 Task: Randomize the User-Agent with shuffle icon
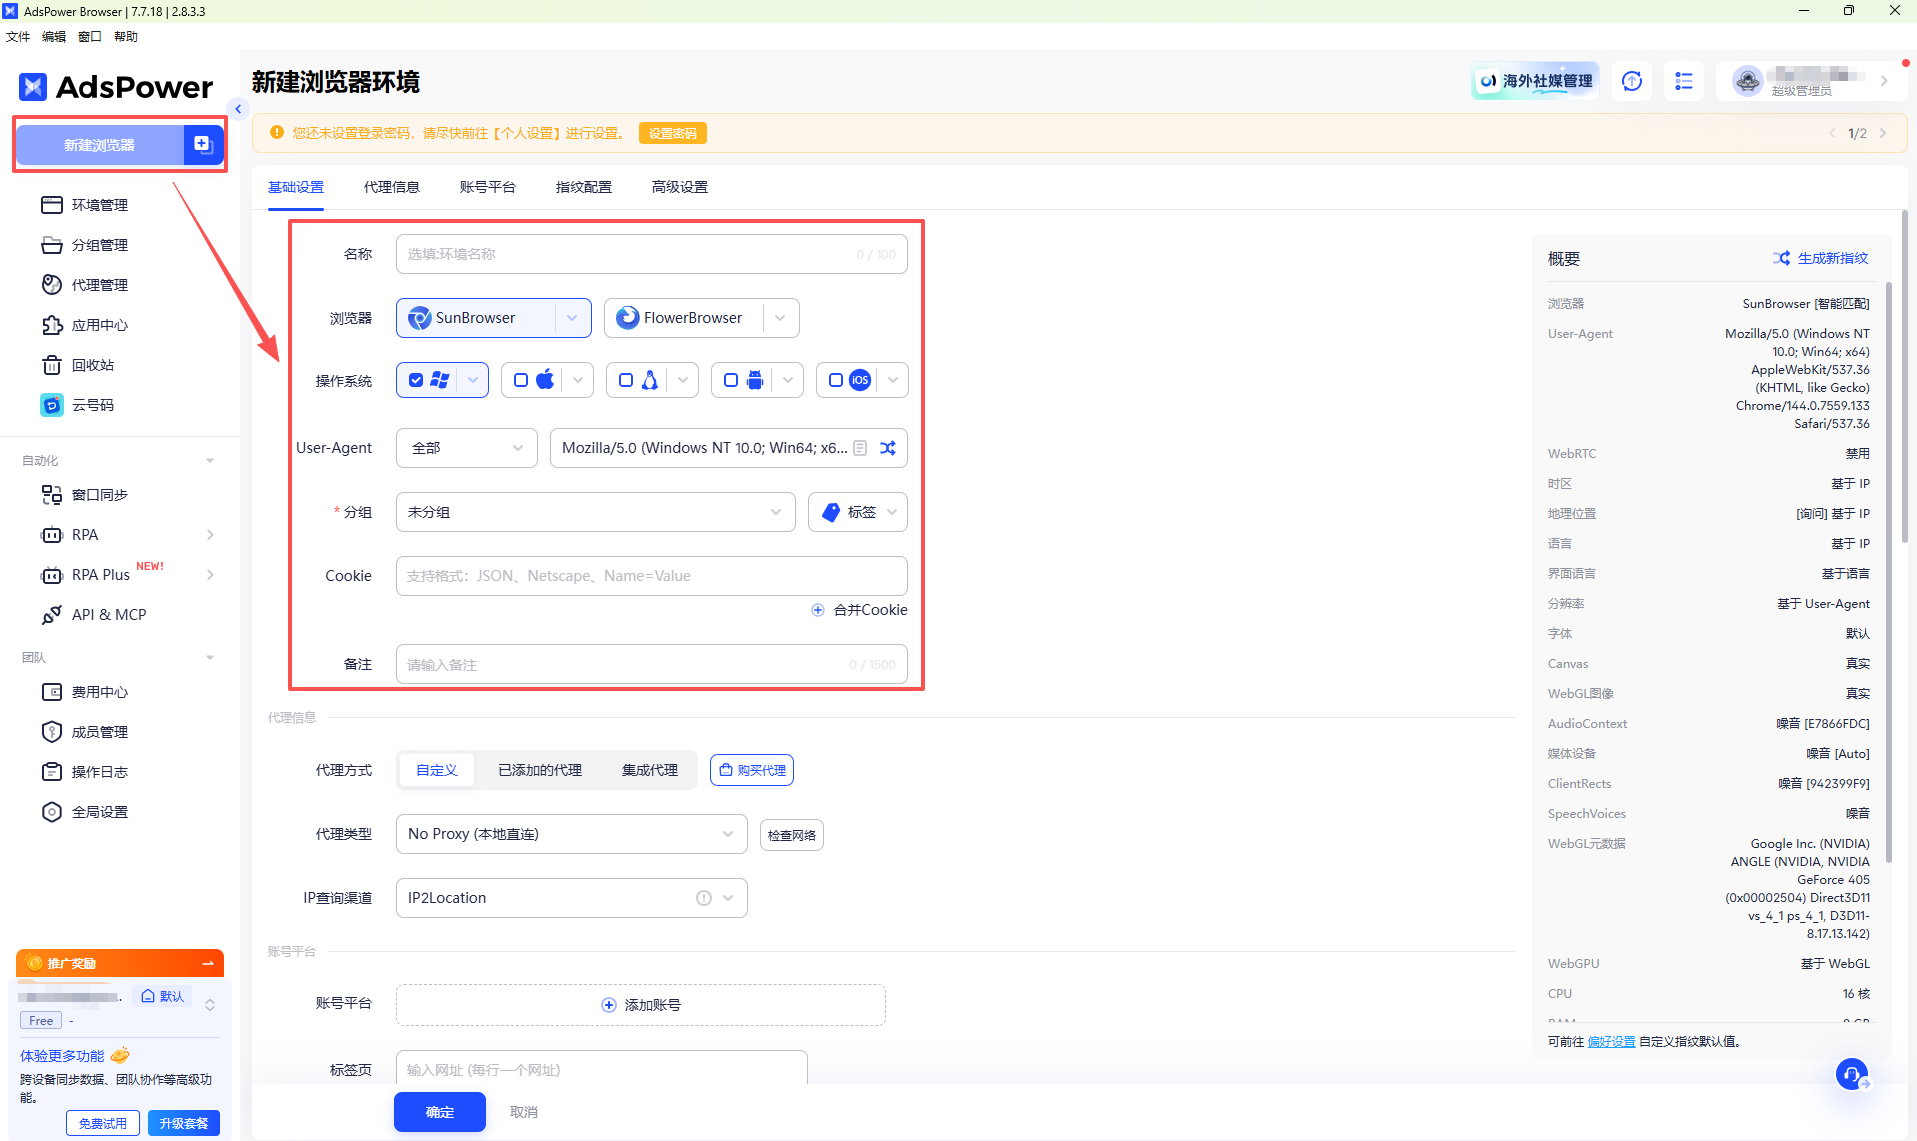click(x=888, y=448)
